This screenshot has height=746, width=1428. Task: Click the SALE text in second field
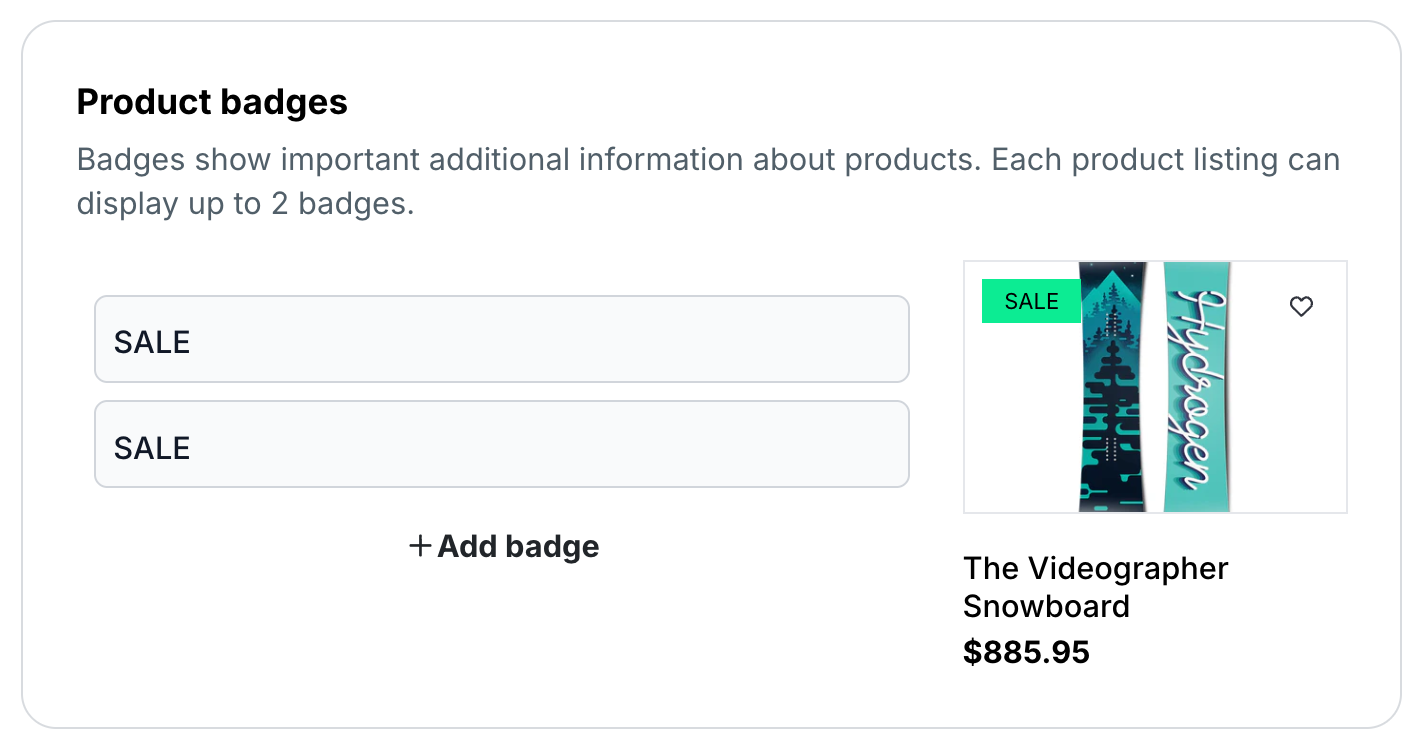click(152, 448)
